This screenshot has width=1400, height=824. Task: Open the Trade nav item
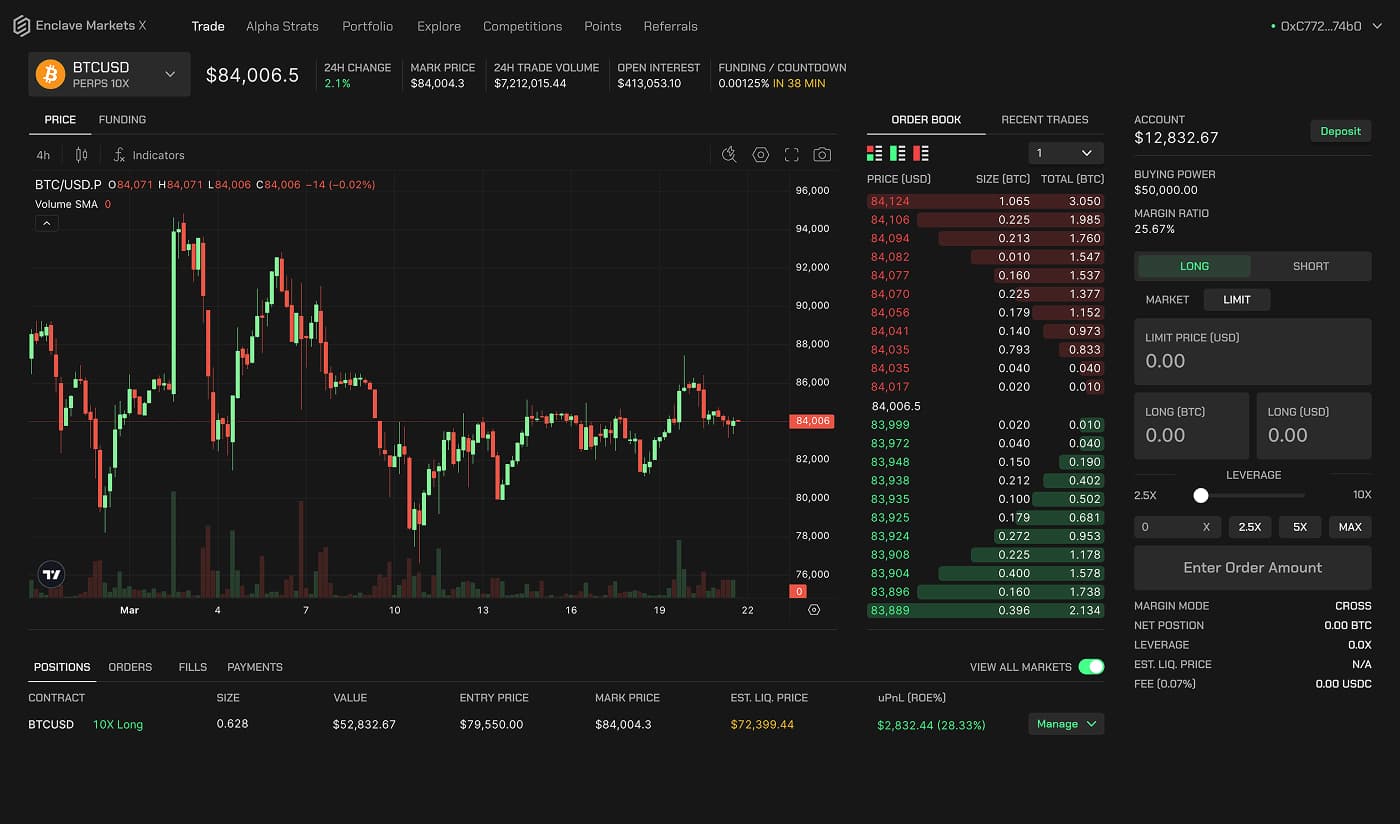(x=208, y=26)
